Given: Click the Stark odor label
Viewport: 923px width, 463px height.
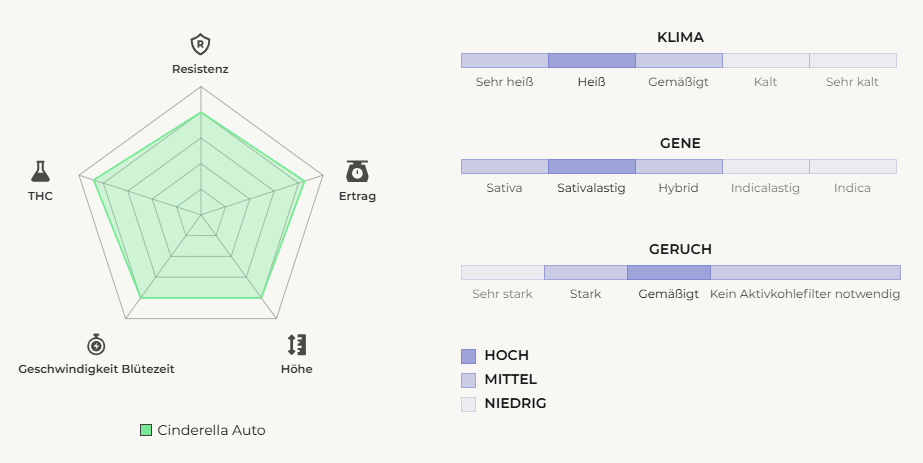Looking at the screenshot, I should [585, 294].
